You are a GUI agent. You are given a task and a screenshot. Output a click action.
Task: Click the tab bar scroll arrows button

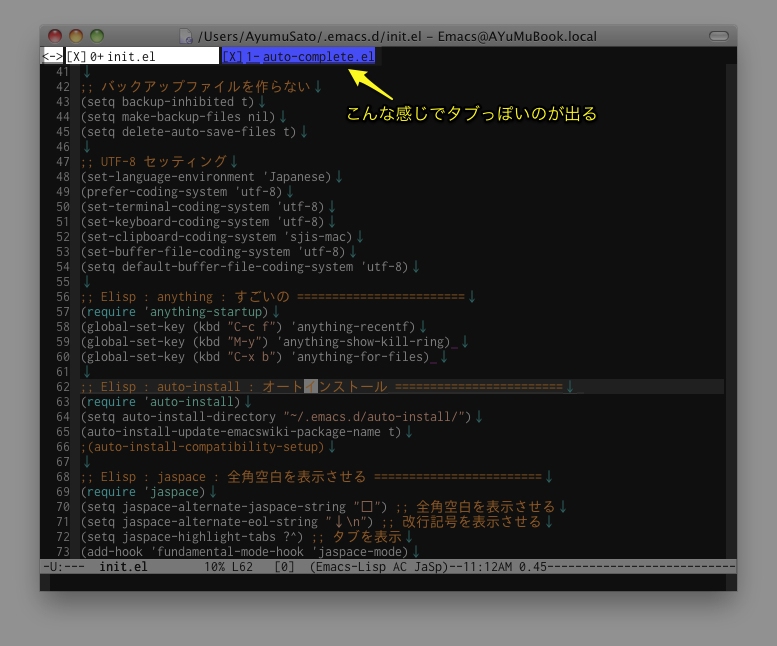pos(52,57)
